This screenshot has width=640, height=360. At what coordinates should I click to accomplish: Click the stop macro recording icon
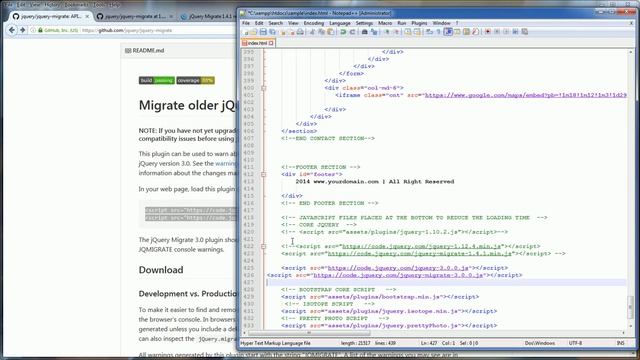pyautogui.click(x=497, y=32)
